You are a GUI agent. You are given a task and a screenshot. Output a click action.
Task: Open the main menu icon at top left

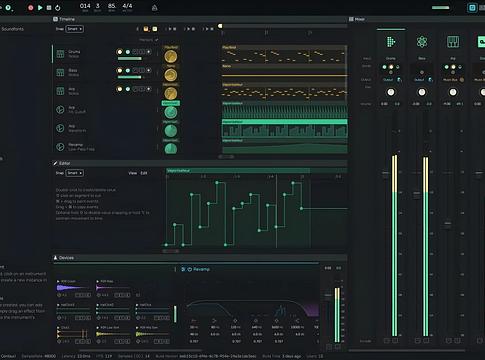(x=8, y=7)
